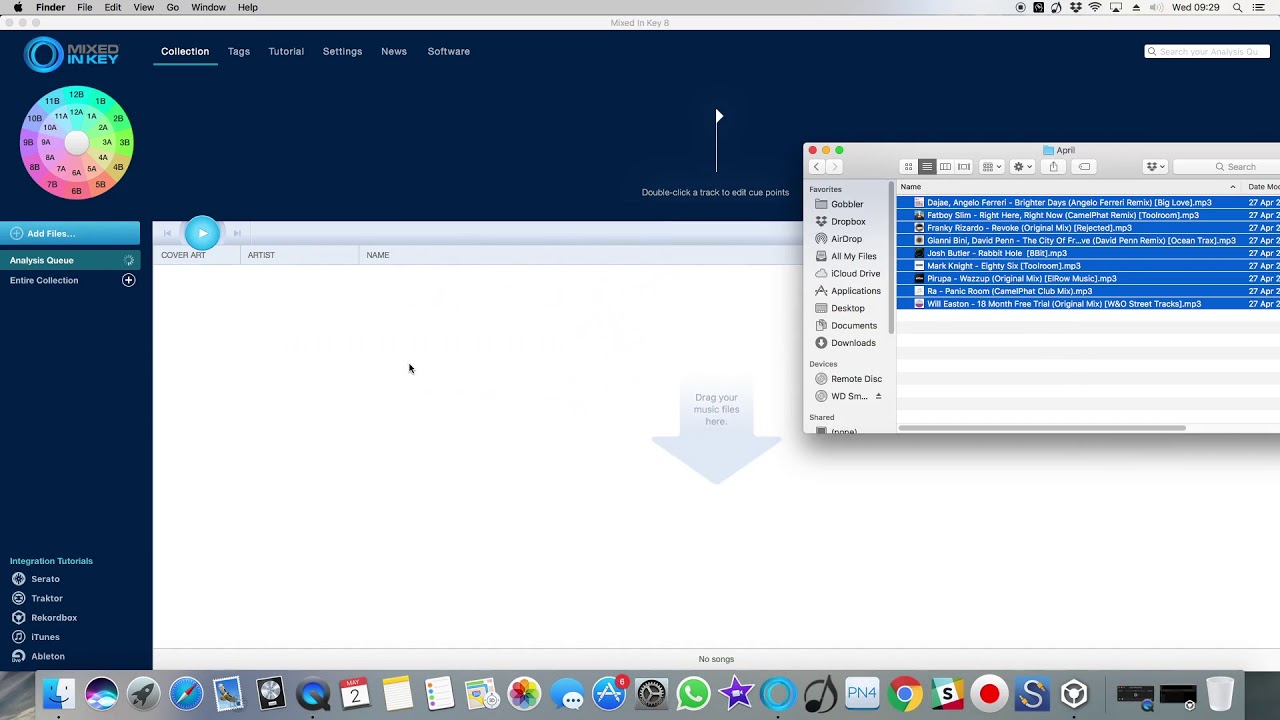Select the 6B segment on the Camelot wheel
The image size is (1280, 720).
(76, 191)
